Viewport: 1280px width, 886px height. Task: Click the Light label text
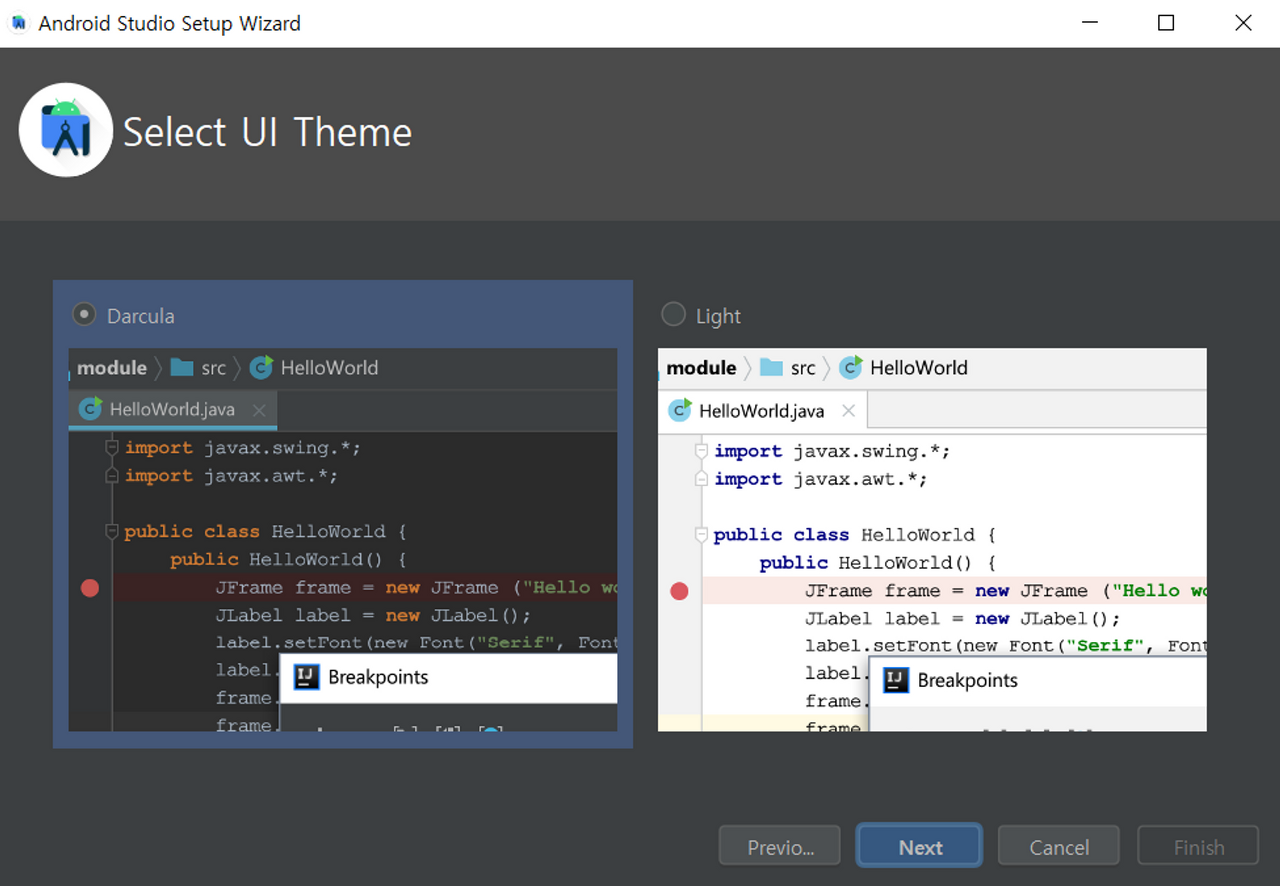pyautogui.click(x=718, y=316)
